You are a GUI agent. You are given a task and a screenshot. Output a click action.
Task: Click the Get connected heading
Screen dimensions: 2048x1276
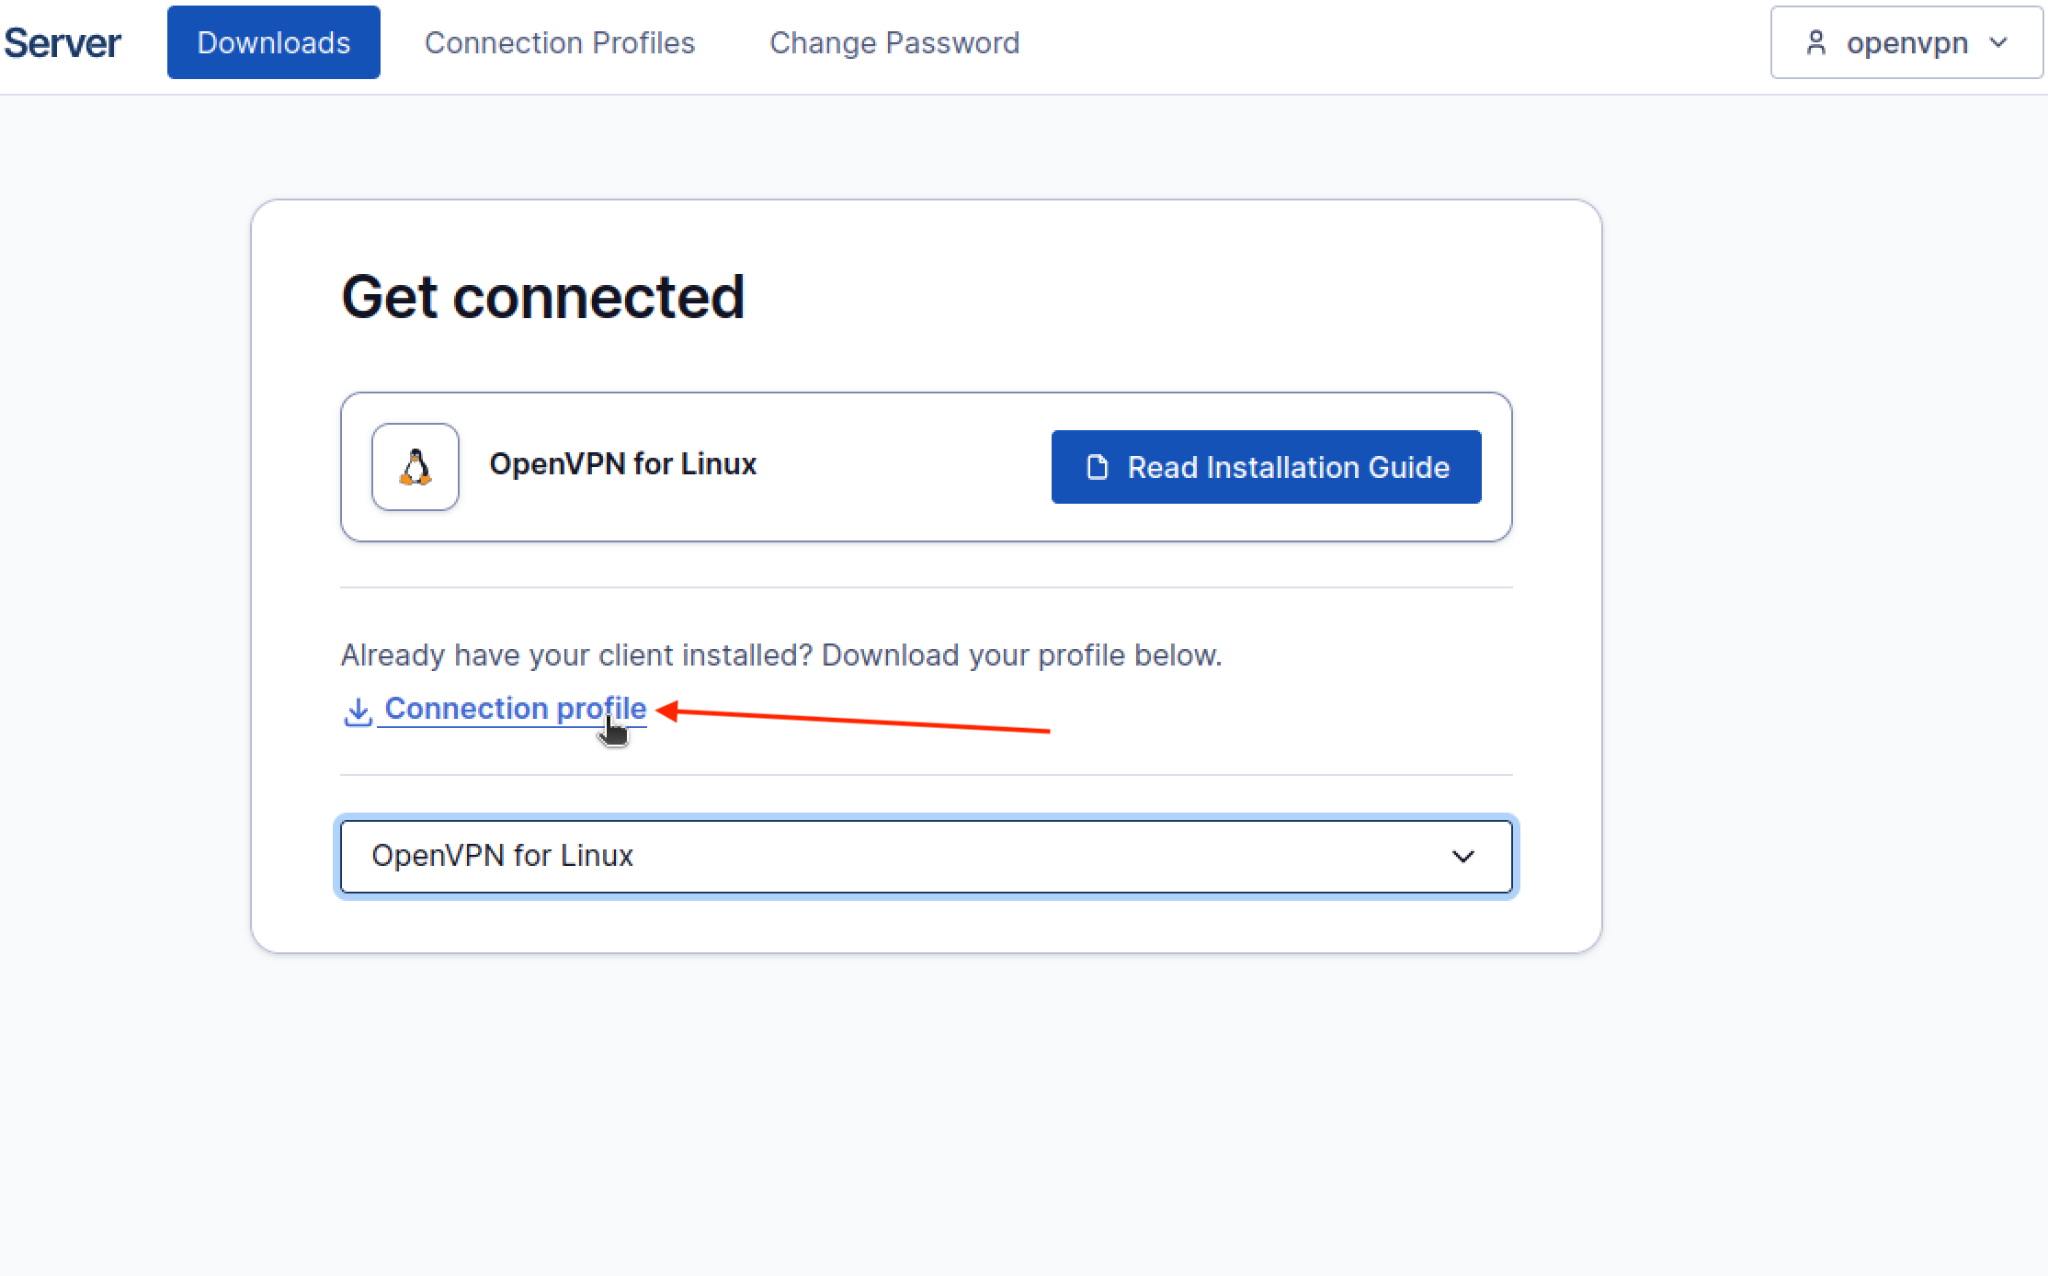[543, 297]
